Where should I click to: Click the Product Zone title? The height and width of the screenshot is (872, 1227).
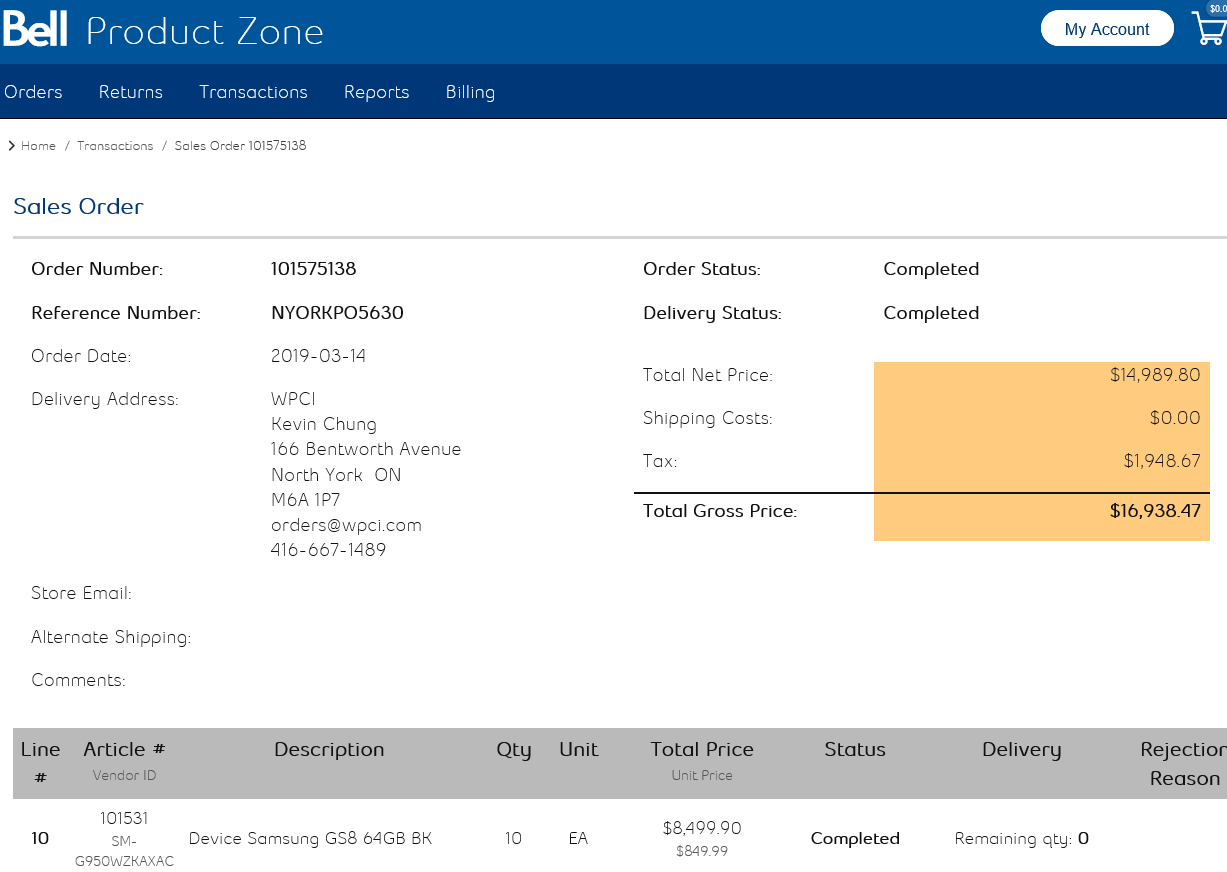click(x=205, y=31)
